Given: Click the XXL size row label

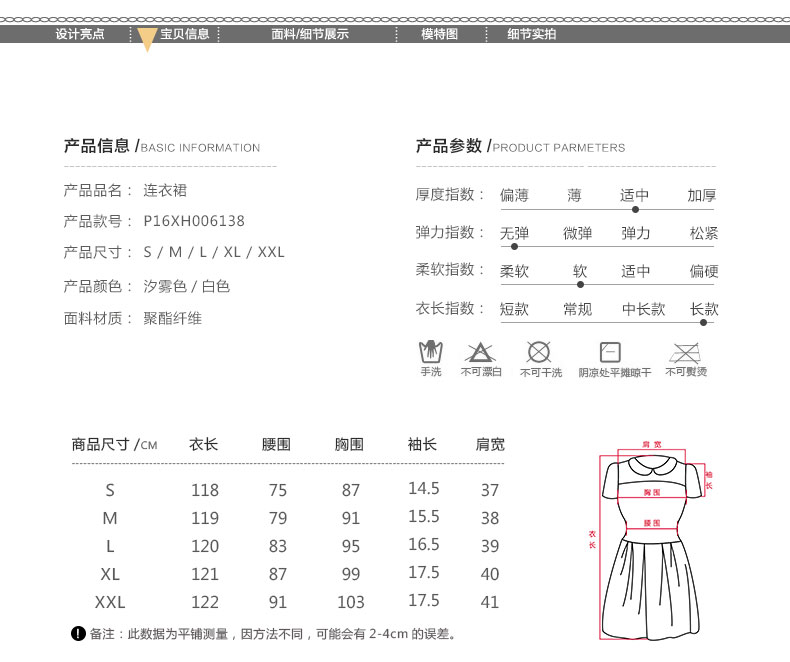Looking at the screenshot, I should point(110,602).
